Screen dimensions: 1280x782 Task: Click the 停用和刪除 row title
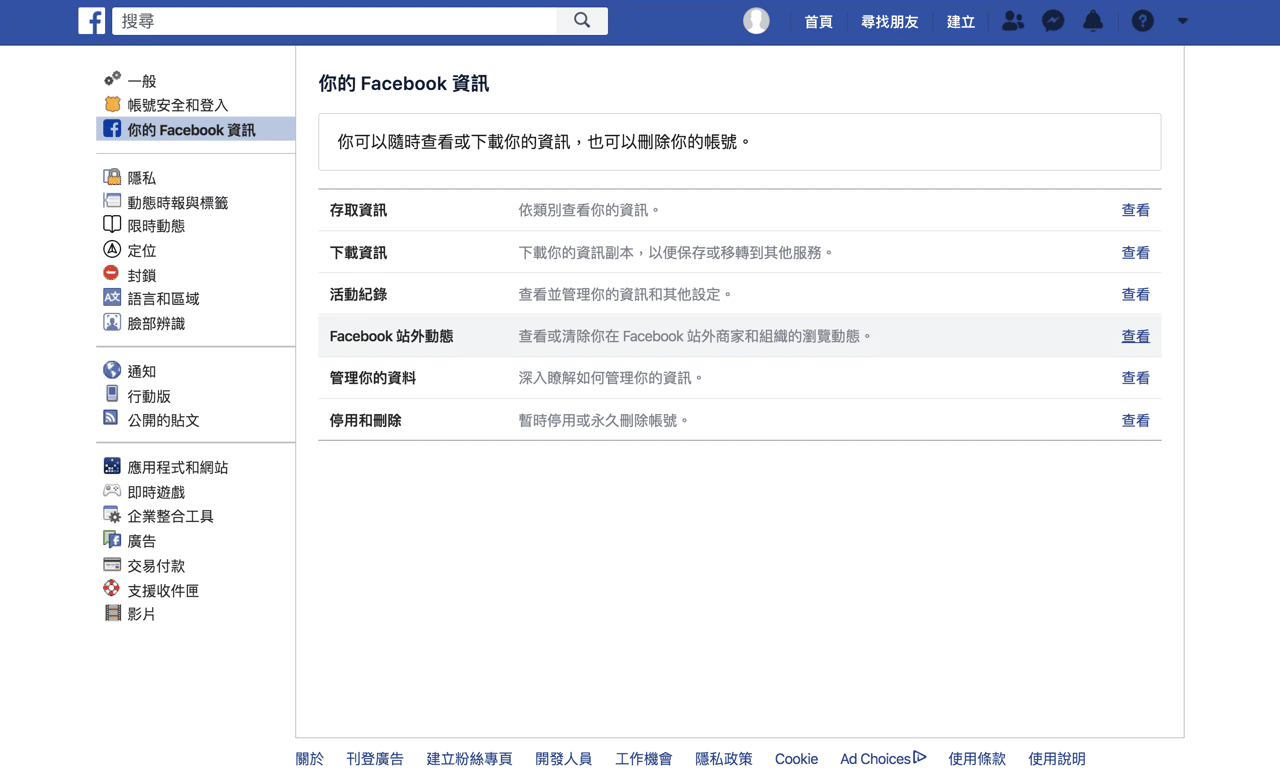coord(366,420)
